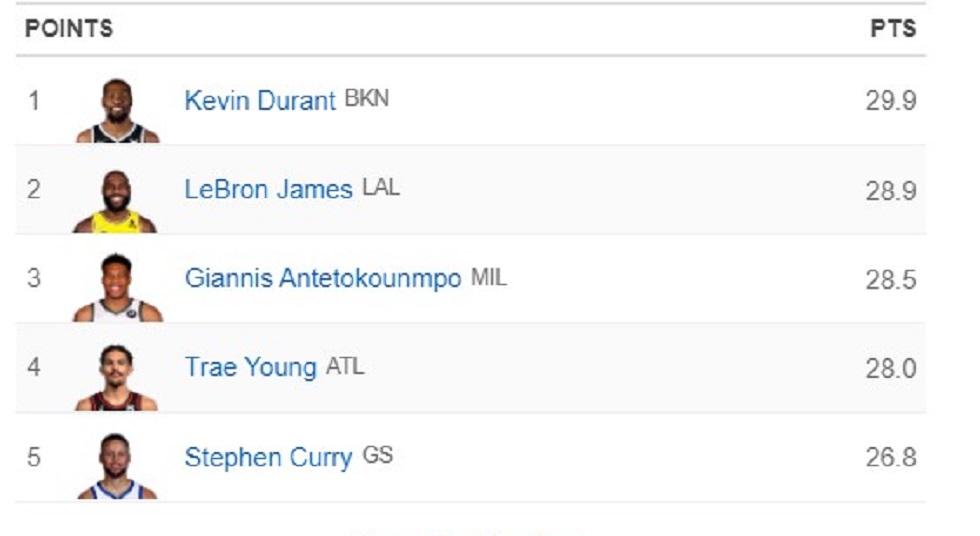Click the 26.8 points value

tap(891, 457)
